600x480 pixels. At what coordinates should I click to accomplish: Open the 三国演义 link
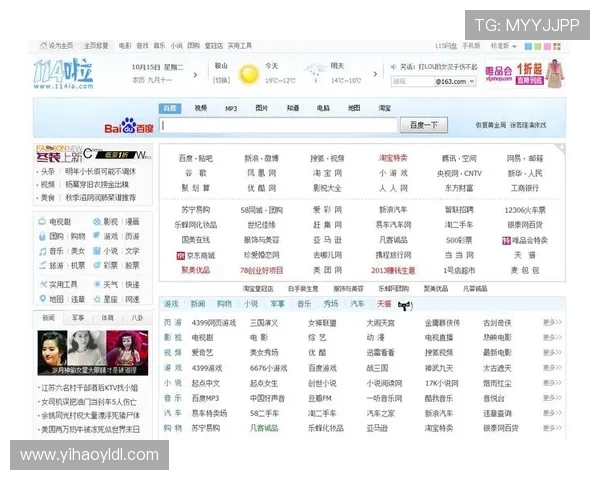(x=264, y=323)
